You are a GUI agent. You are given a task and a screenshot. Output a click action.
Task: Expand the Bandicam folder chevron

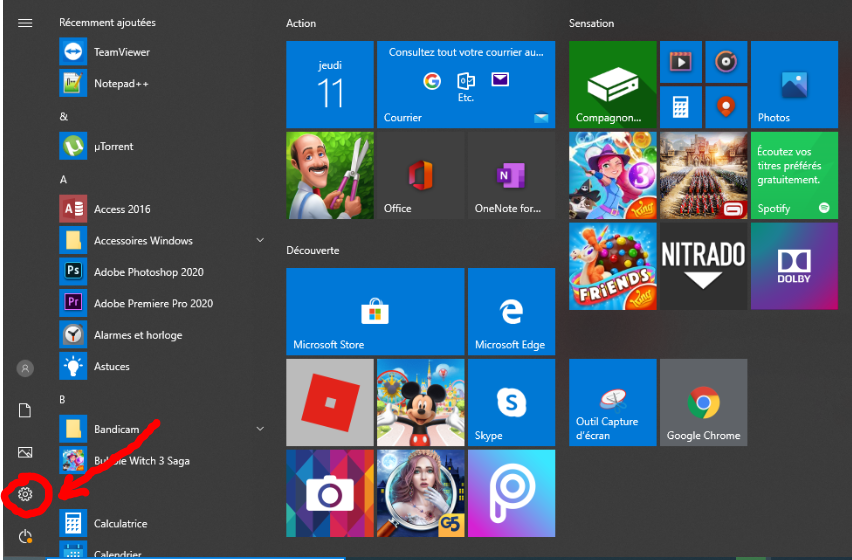tap(260, 429)
